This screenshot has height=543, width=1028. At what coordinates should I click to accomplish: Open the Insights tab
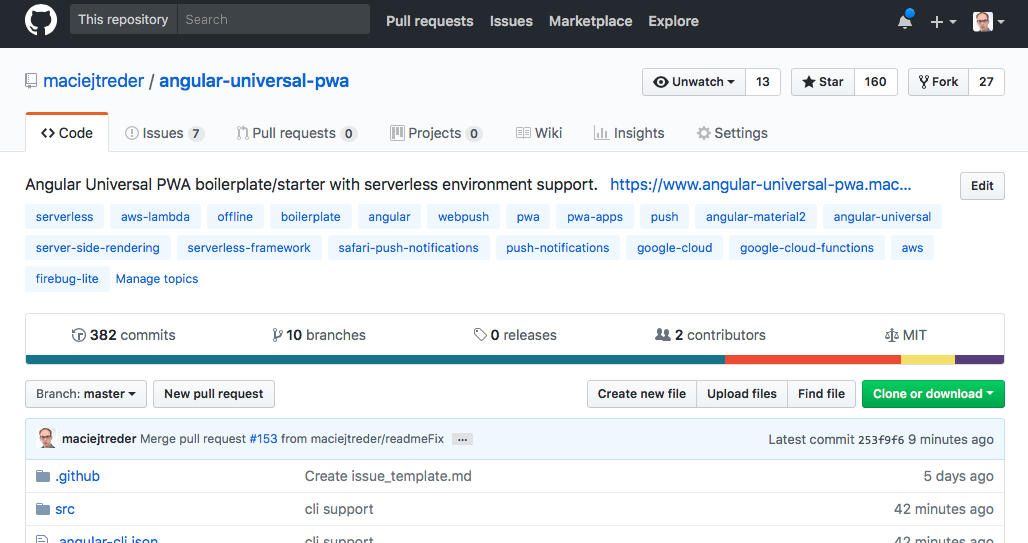[x=629, y=133]
